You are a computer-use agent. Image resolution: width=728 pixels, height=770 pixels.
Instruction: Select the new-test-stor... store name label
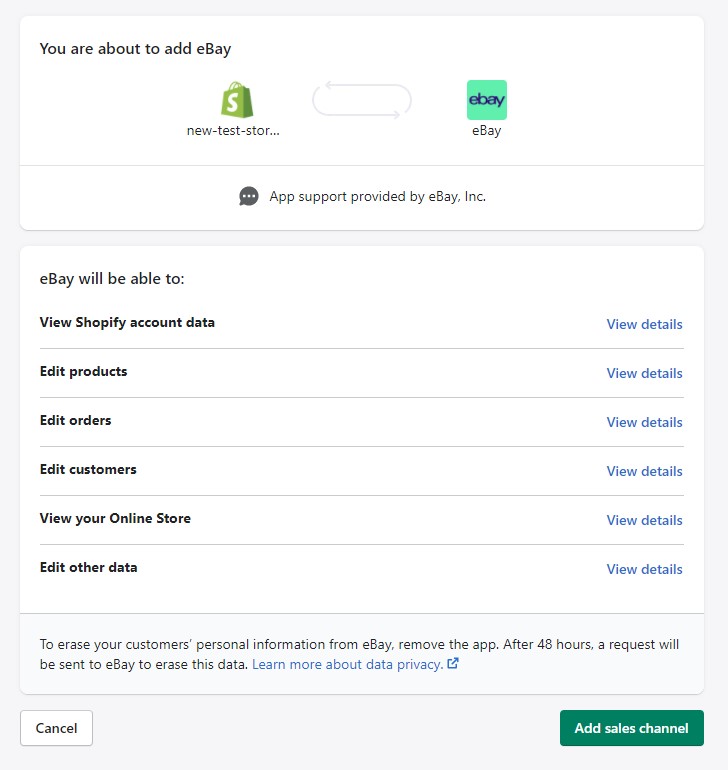pos(233,131)
